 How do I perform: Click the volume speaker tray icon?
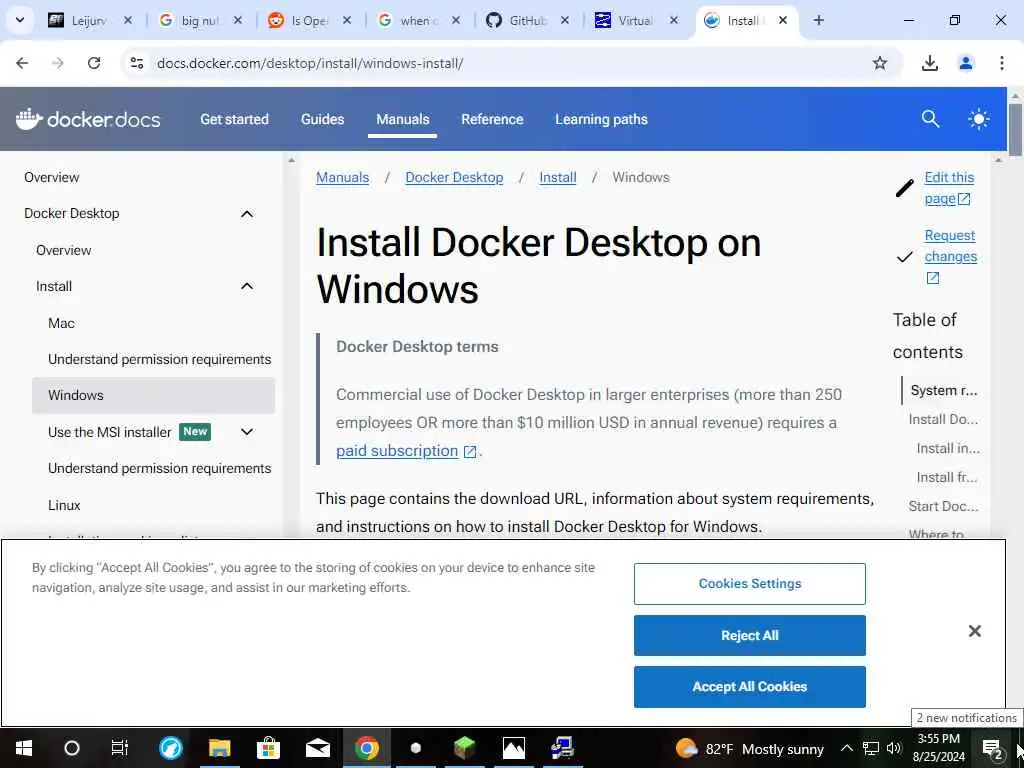[893, 748]
